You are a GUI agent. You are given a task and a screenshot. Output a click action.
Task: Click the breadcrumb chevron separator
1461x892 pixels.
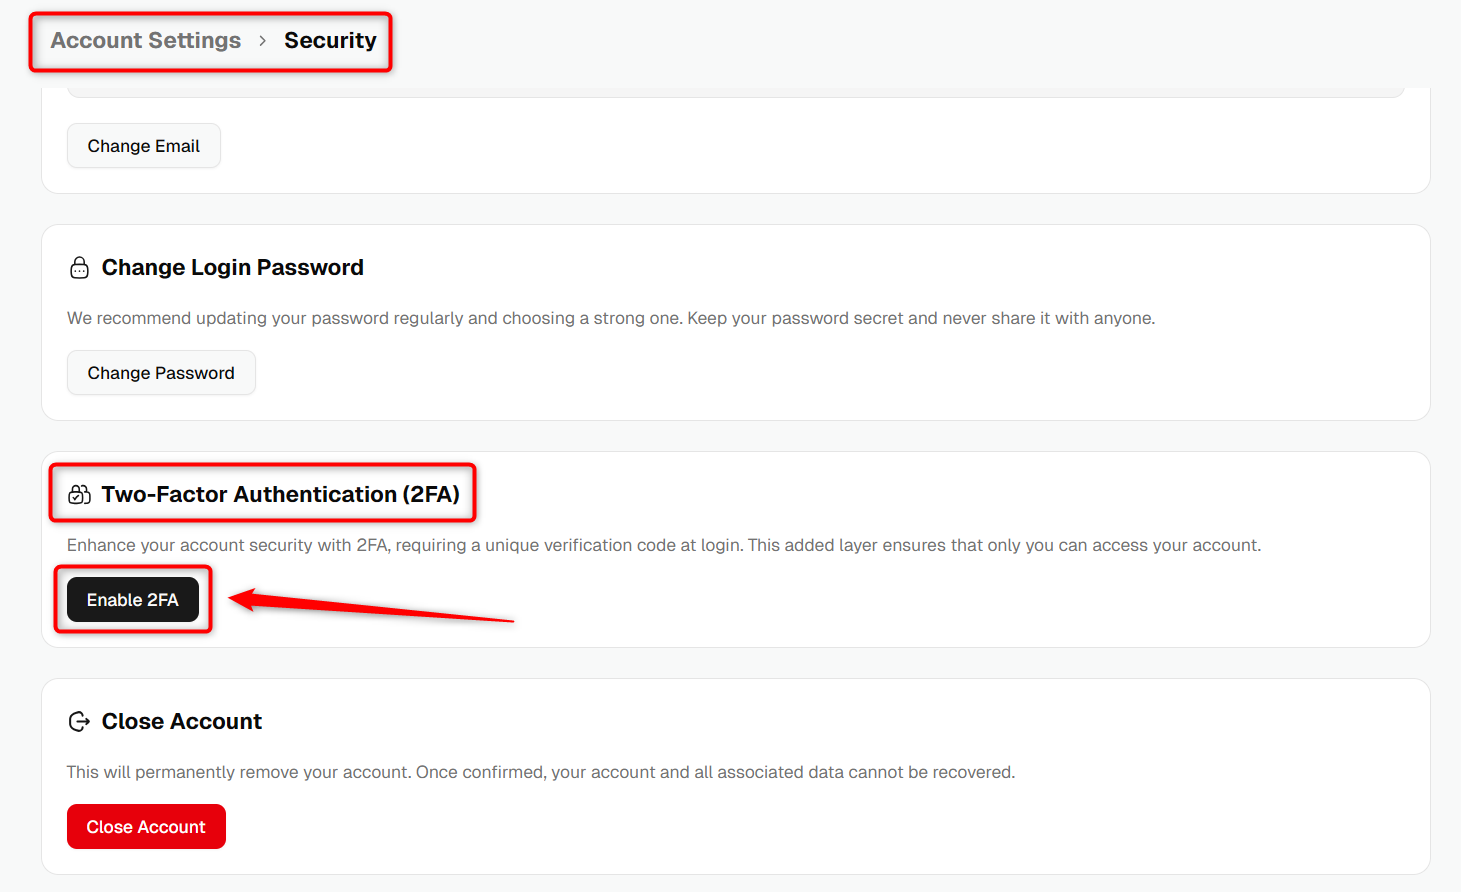(x=263, y=41)
